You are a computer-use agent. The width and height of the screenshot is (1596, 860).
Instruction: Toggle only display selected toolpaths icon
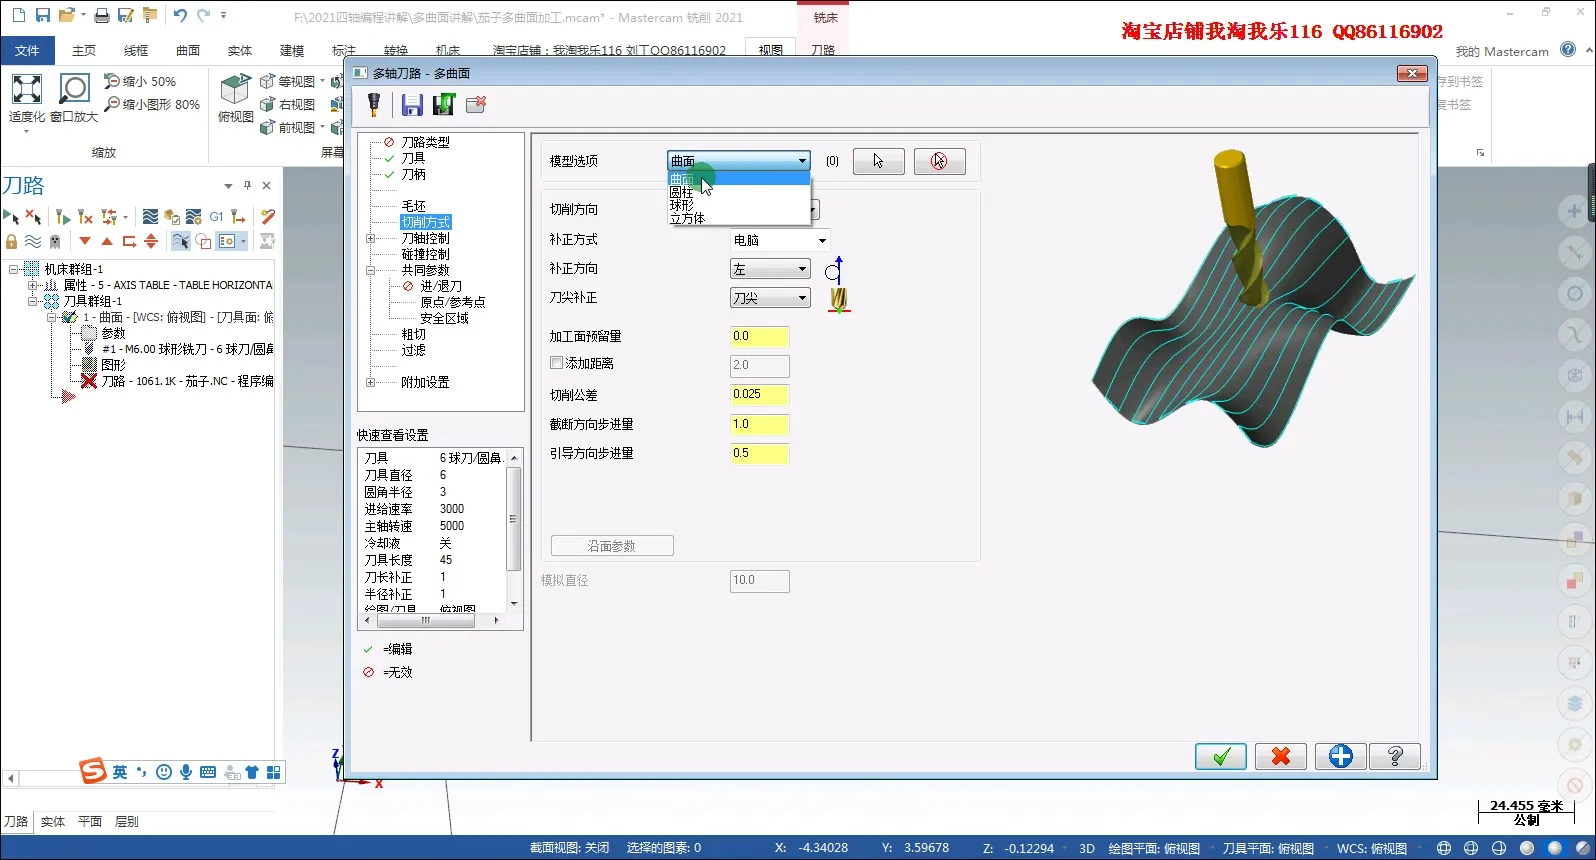click(x=180, y=241)
